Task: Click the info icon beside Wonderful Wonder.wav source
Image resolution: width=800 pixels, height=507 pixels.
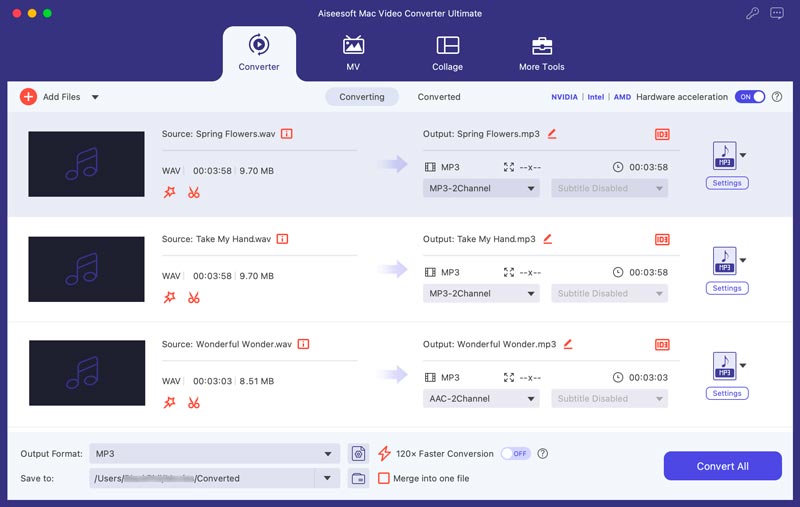Action: [303, 344]
